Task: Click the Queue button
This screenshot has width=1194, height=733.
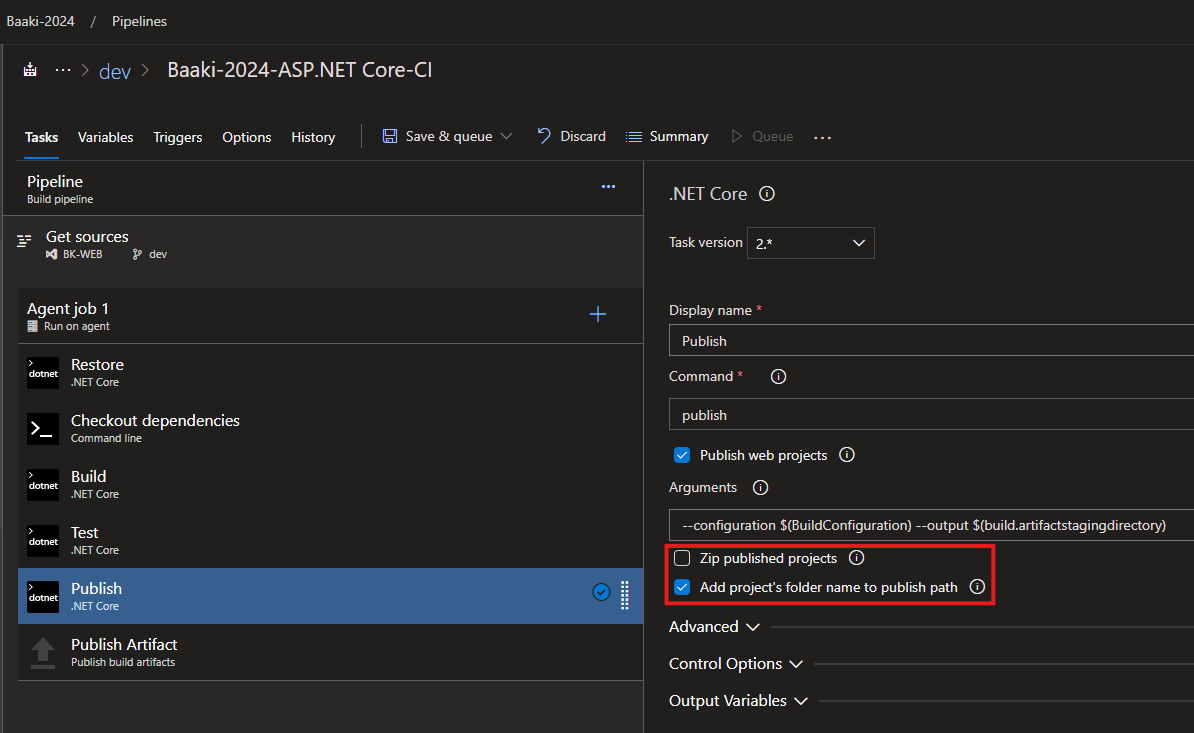Action: (761, 136)
